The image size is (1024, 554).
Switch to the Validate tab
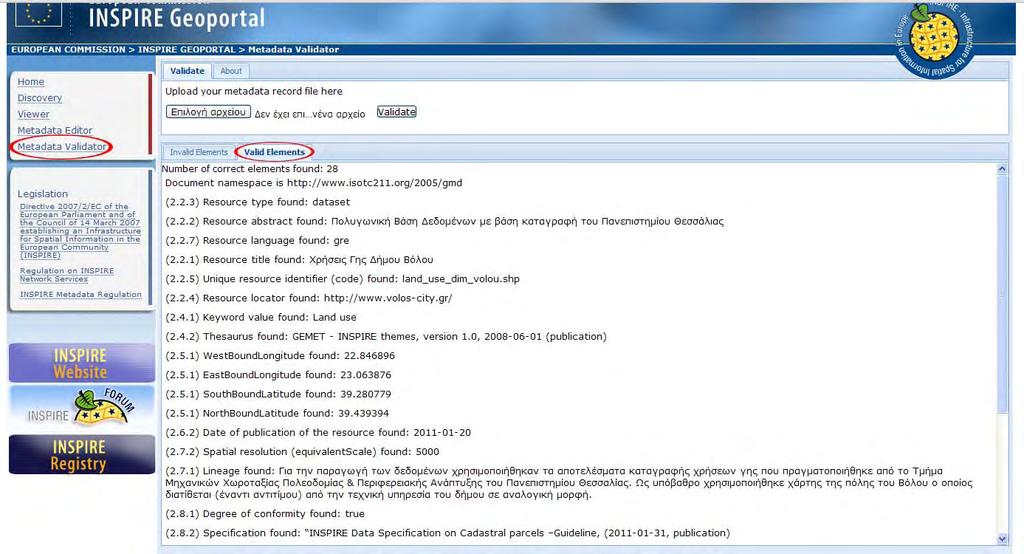[x=187, y=71]
